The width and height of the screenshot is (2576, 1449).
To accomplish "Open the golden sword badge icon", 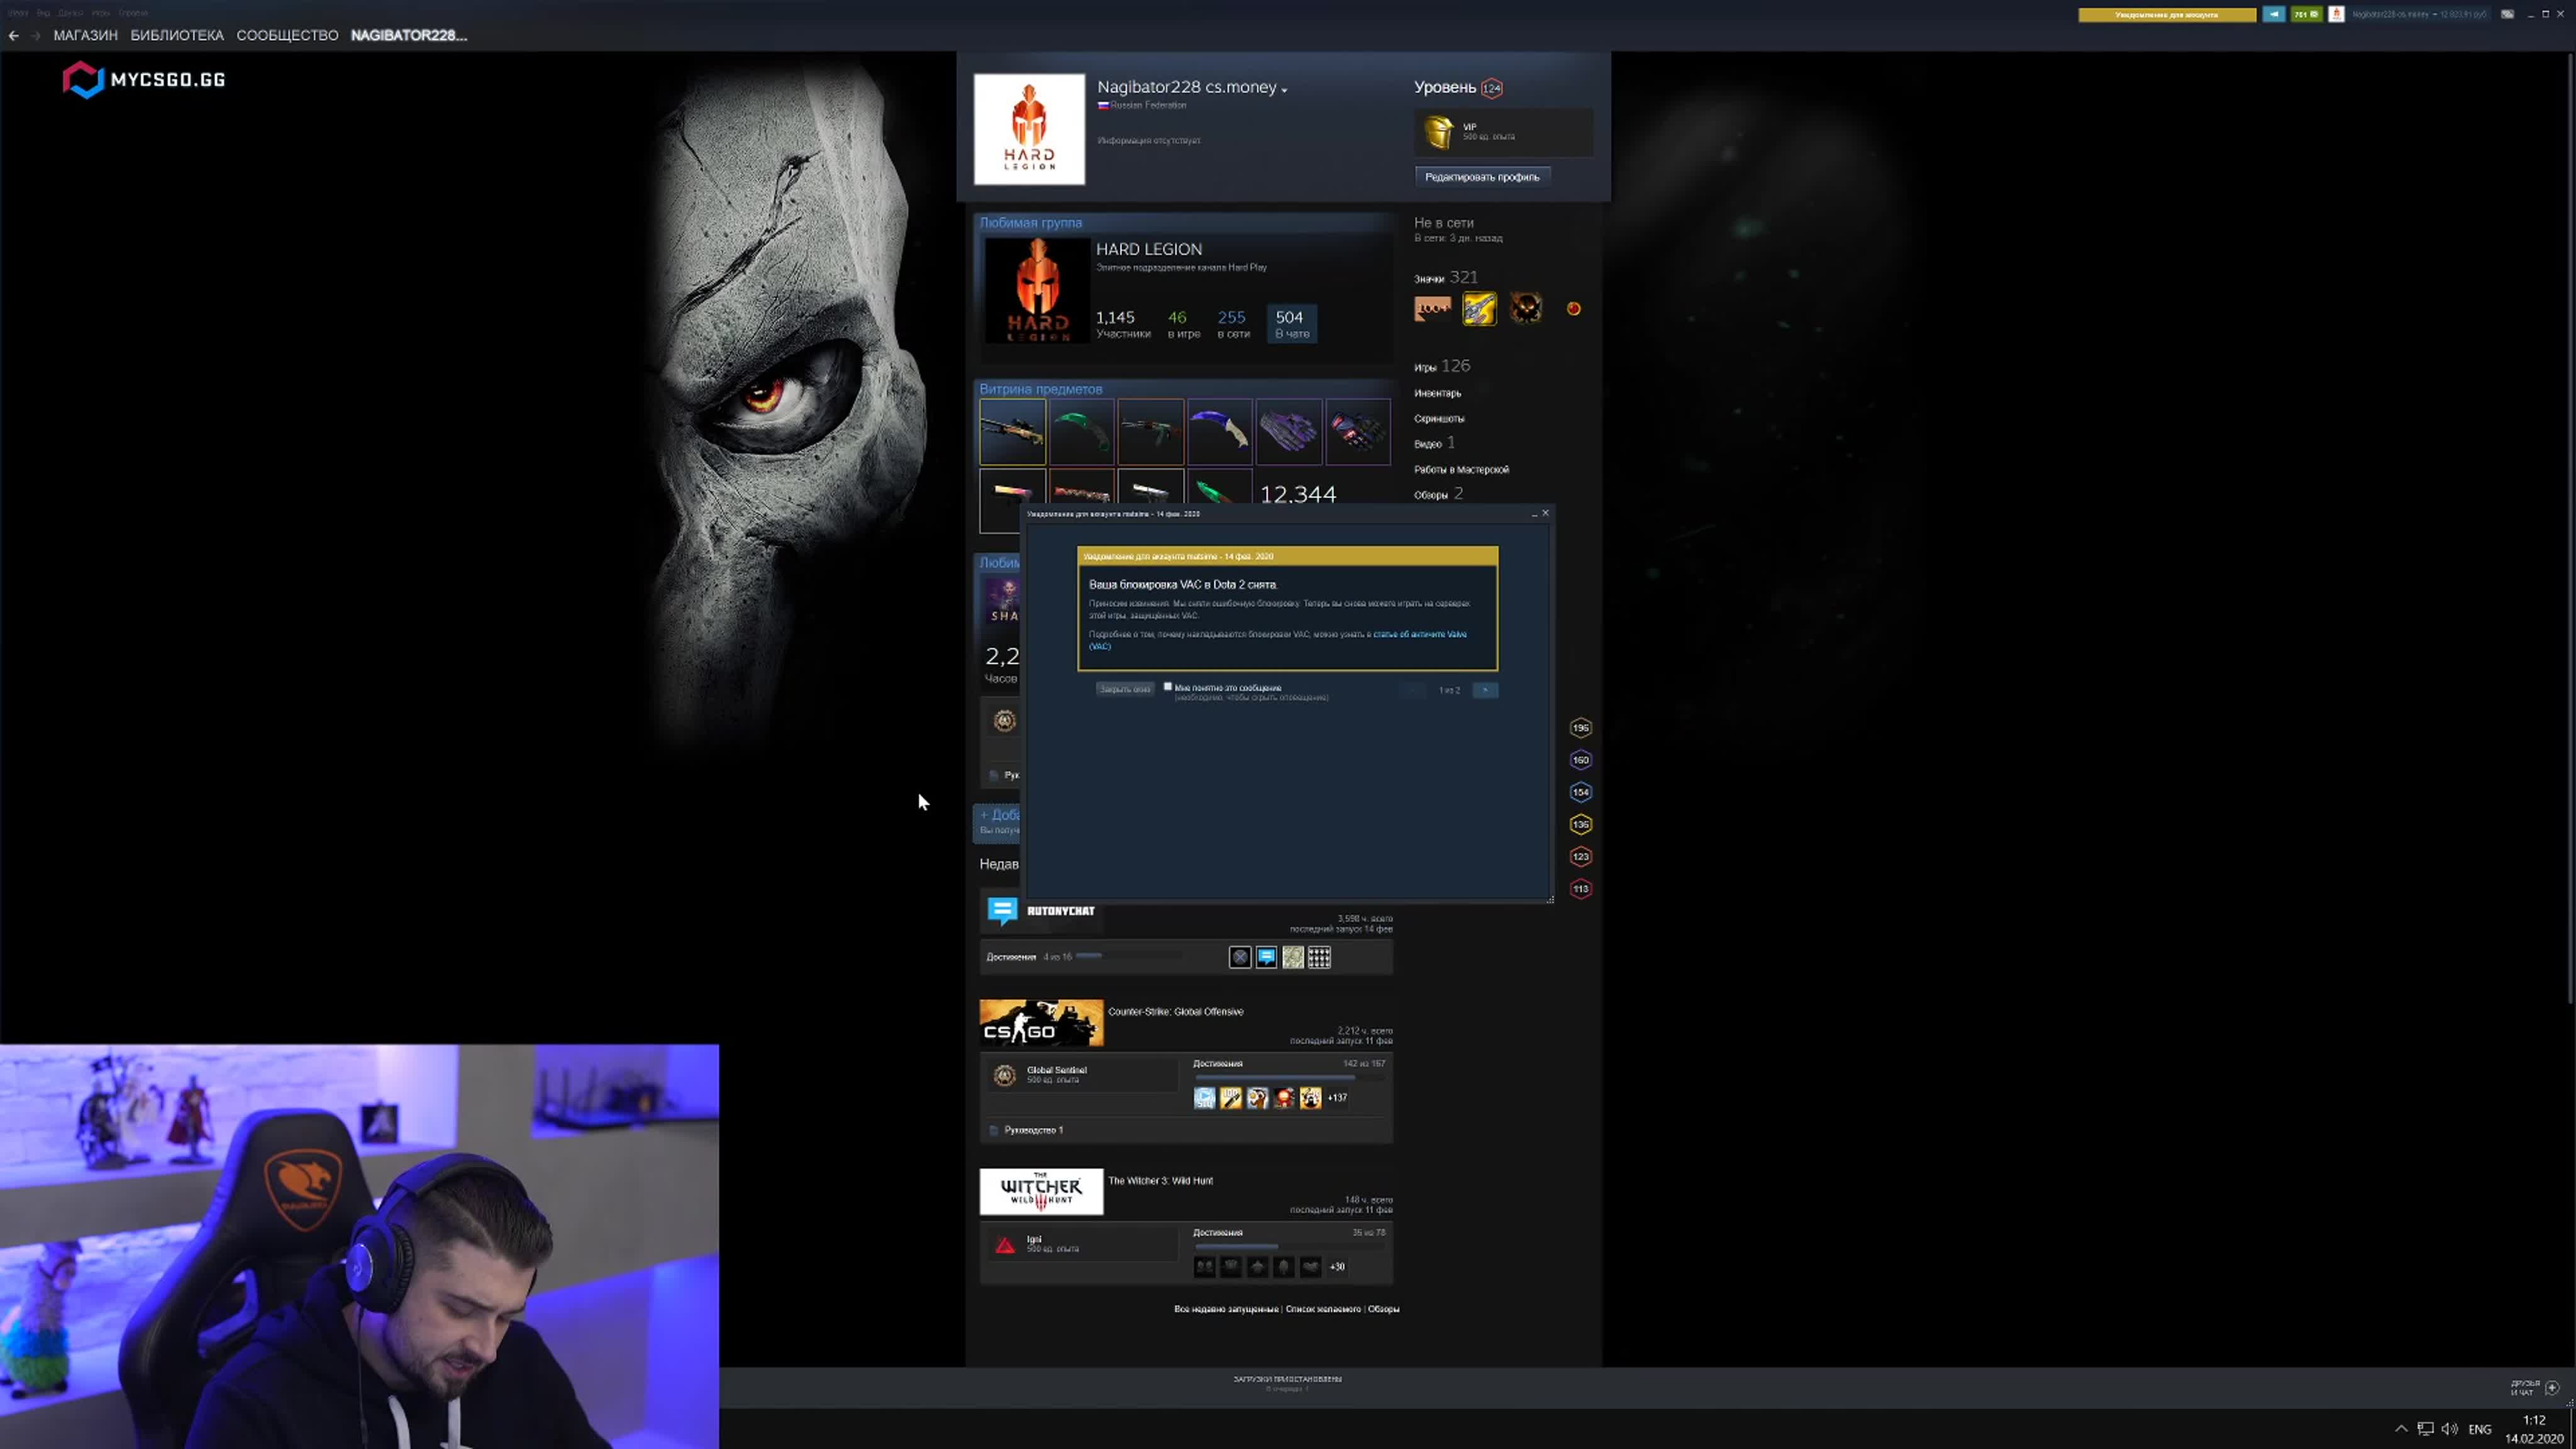I will [x=1479, y=309].
